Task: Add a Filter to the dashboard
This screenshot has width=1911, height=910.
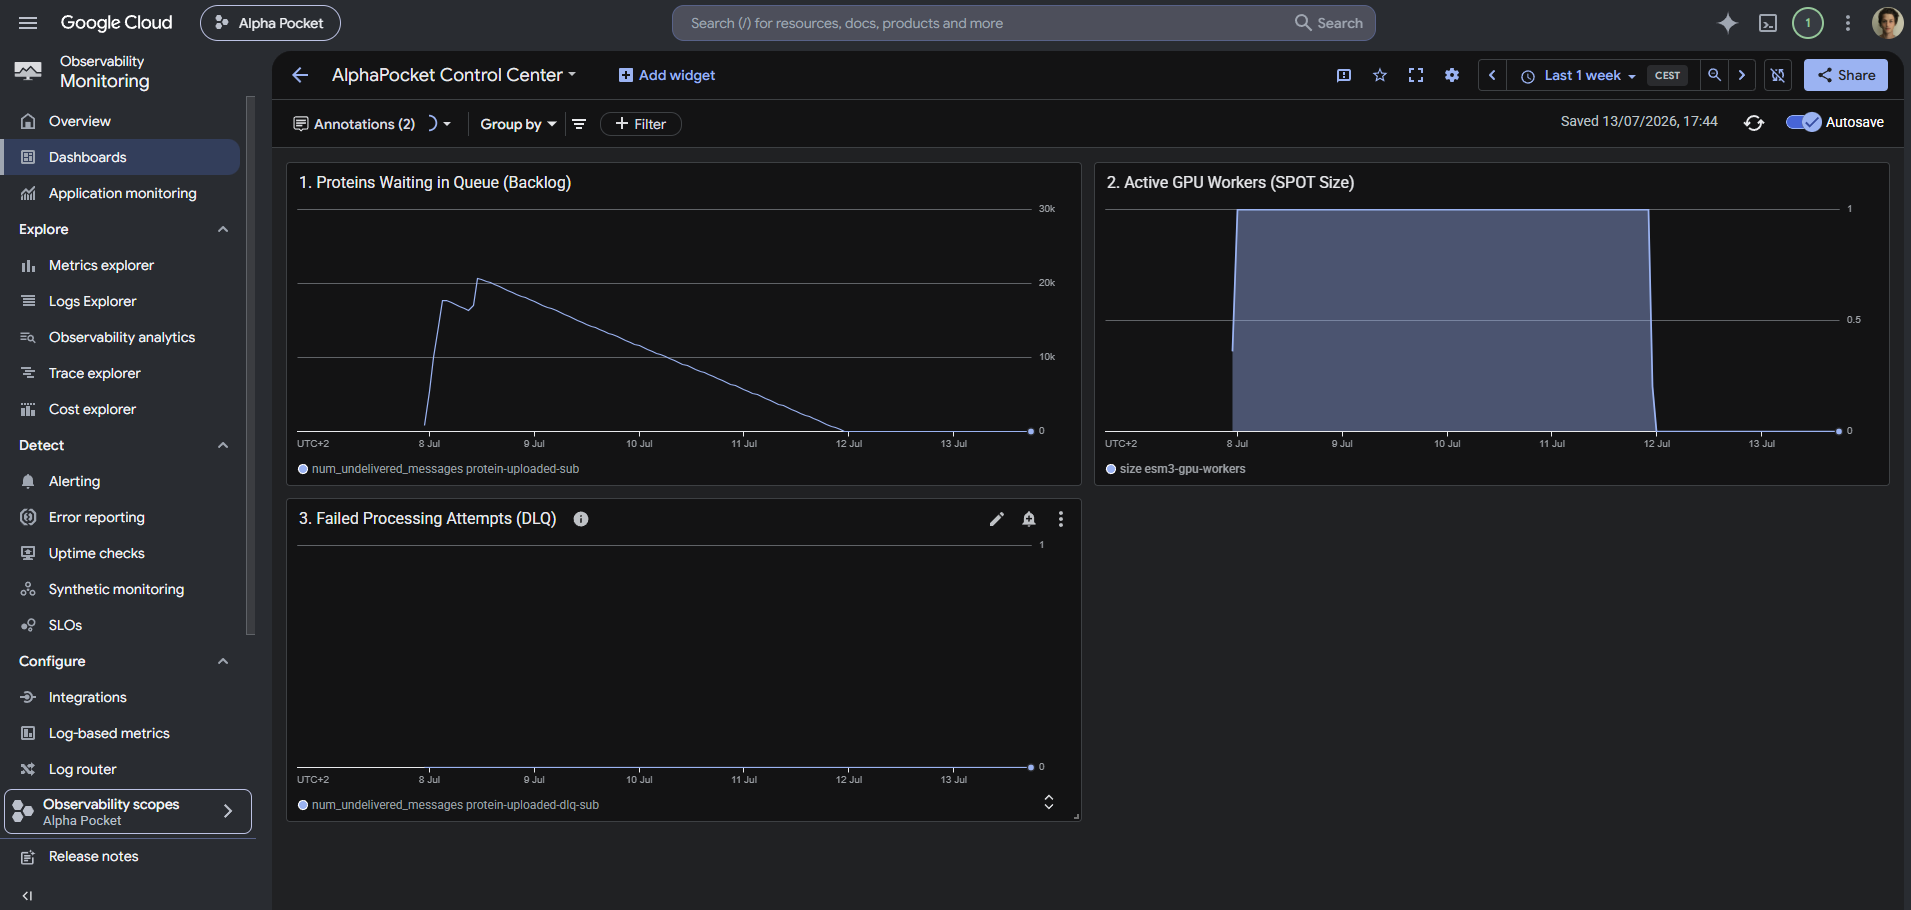Action: [x=641, y=124]
